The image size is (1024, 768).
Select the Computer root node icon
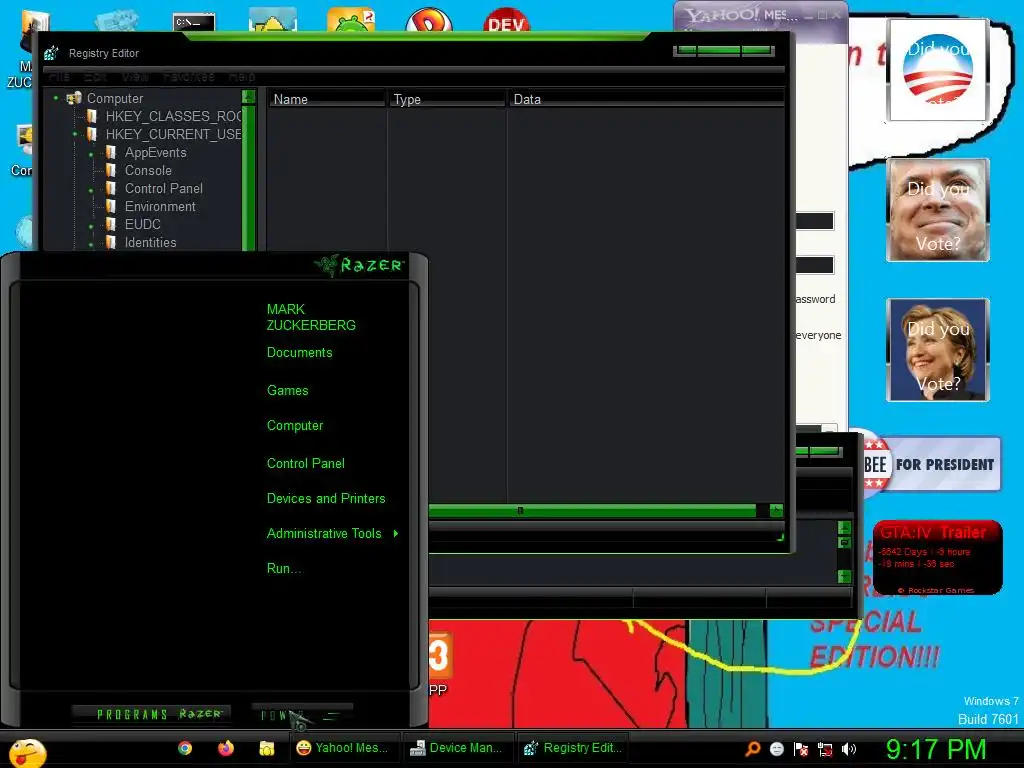pyautogui.click(x=74, y=98)
